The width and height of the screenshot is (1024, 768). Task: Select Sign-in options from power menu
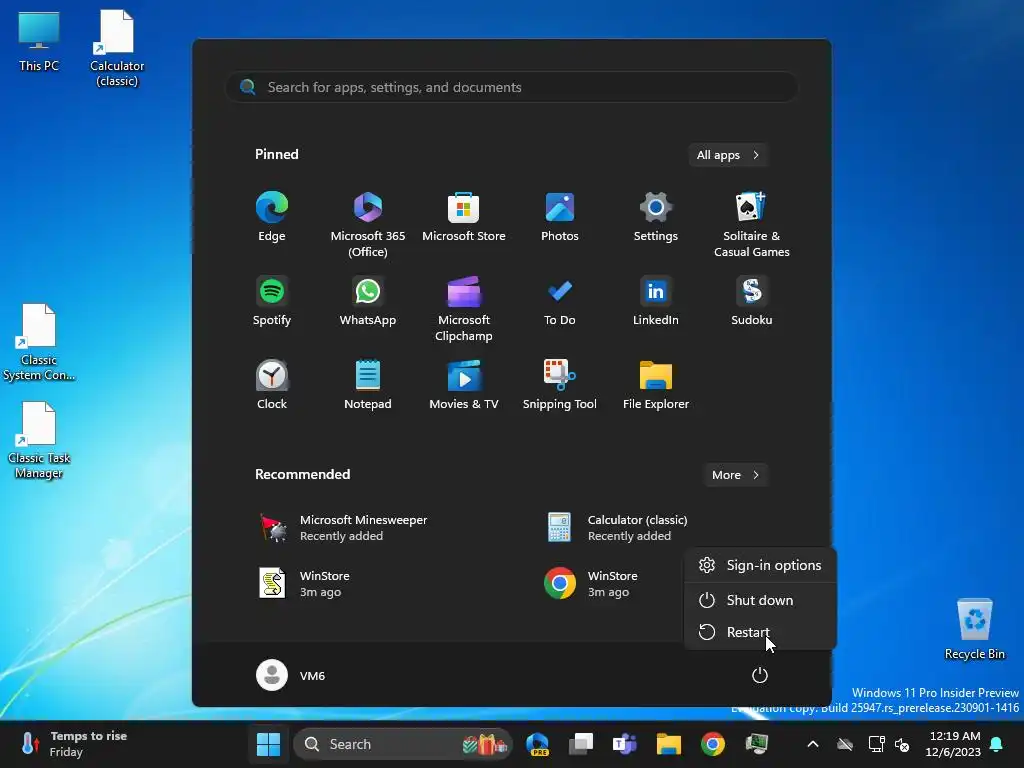pyautogui.click(x=760, y=565)
